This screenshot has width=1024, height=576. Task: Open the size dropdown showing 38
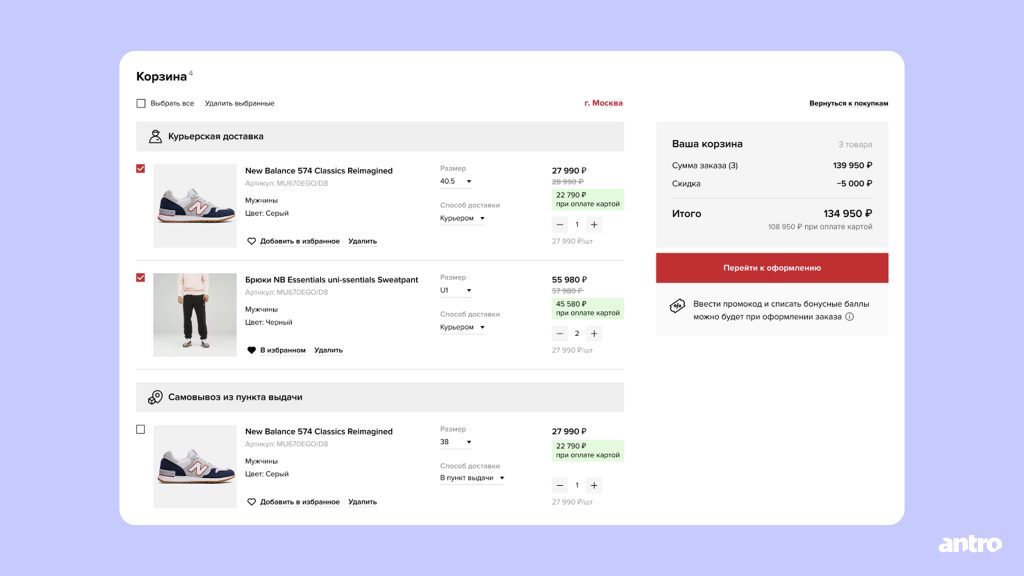pos(456,442)
